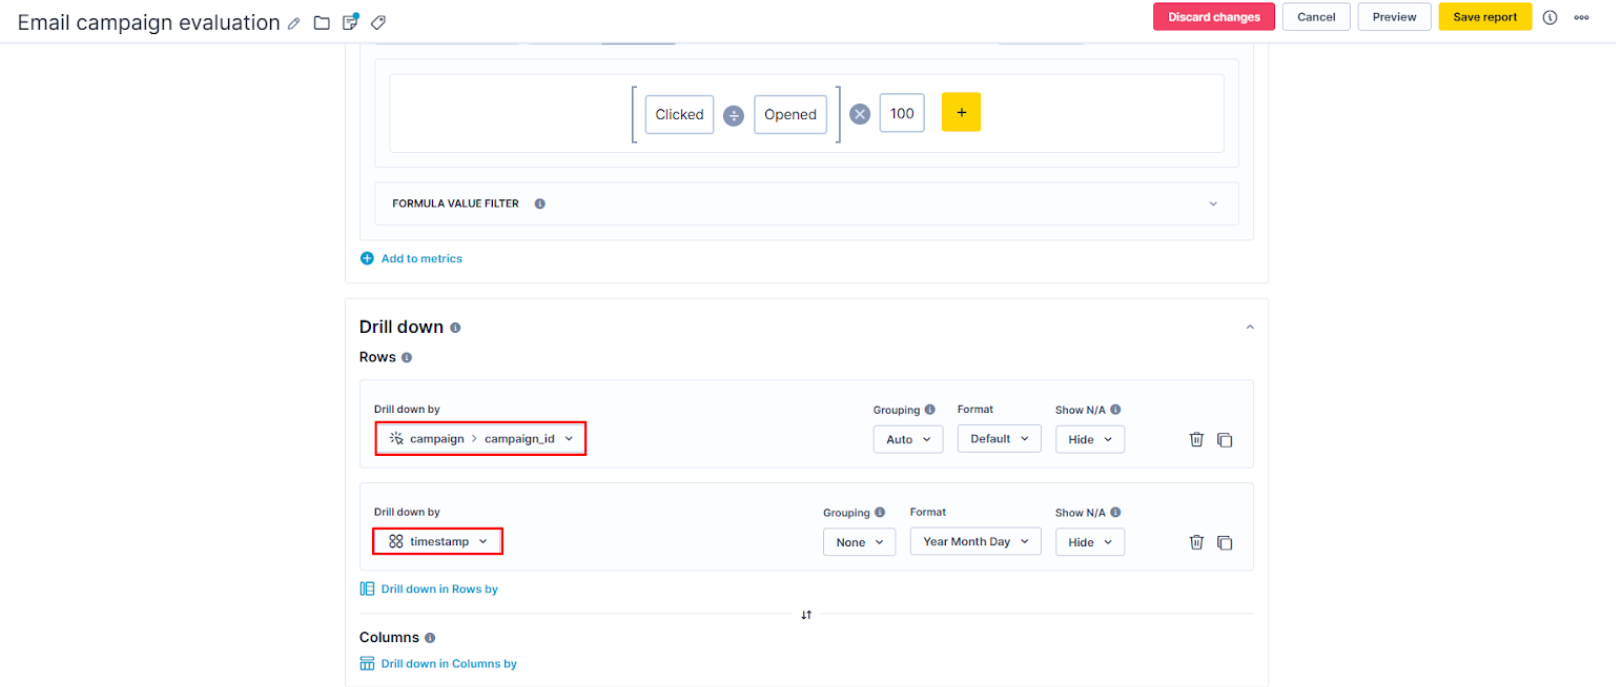This screenshot has width=1616, height=687.
Task: Open the Year Month Day format dropdown
Action: (975, 542)
